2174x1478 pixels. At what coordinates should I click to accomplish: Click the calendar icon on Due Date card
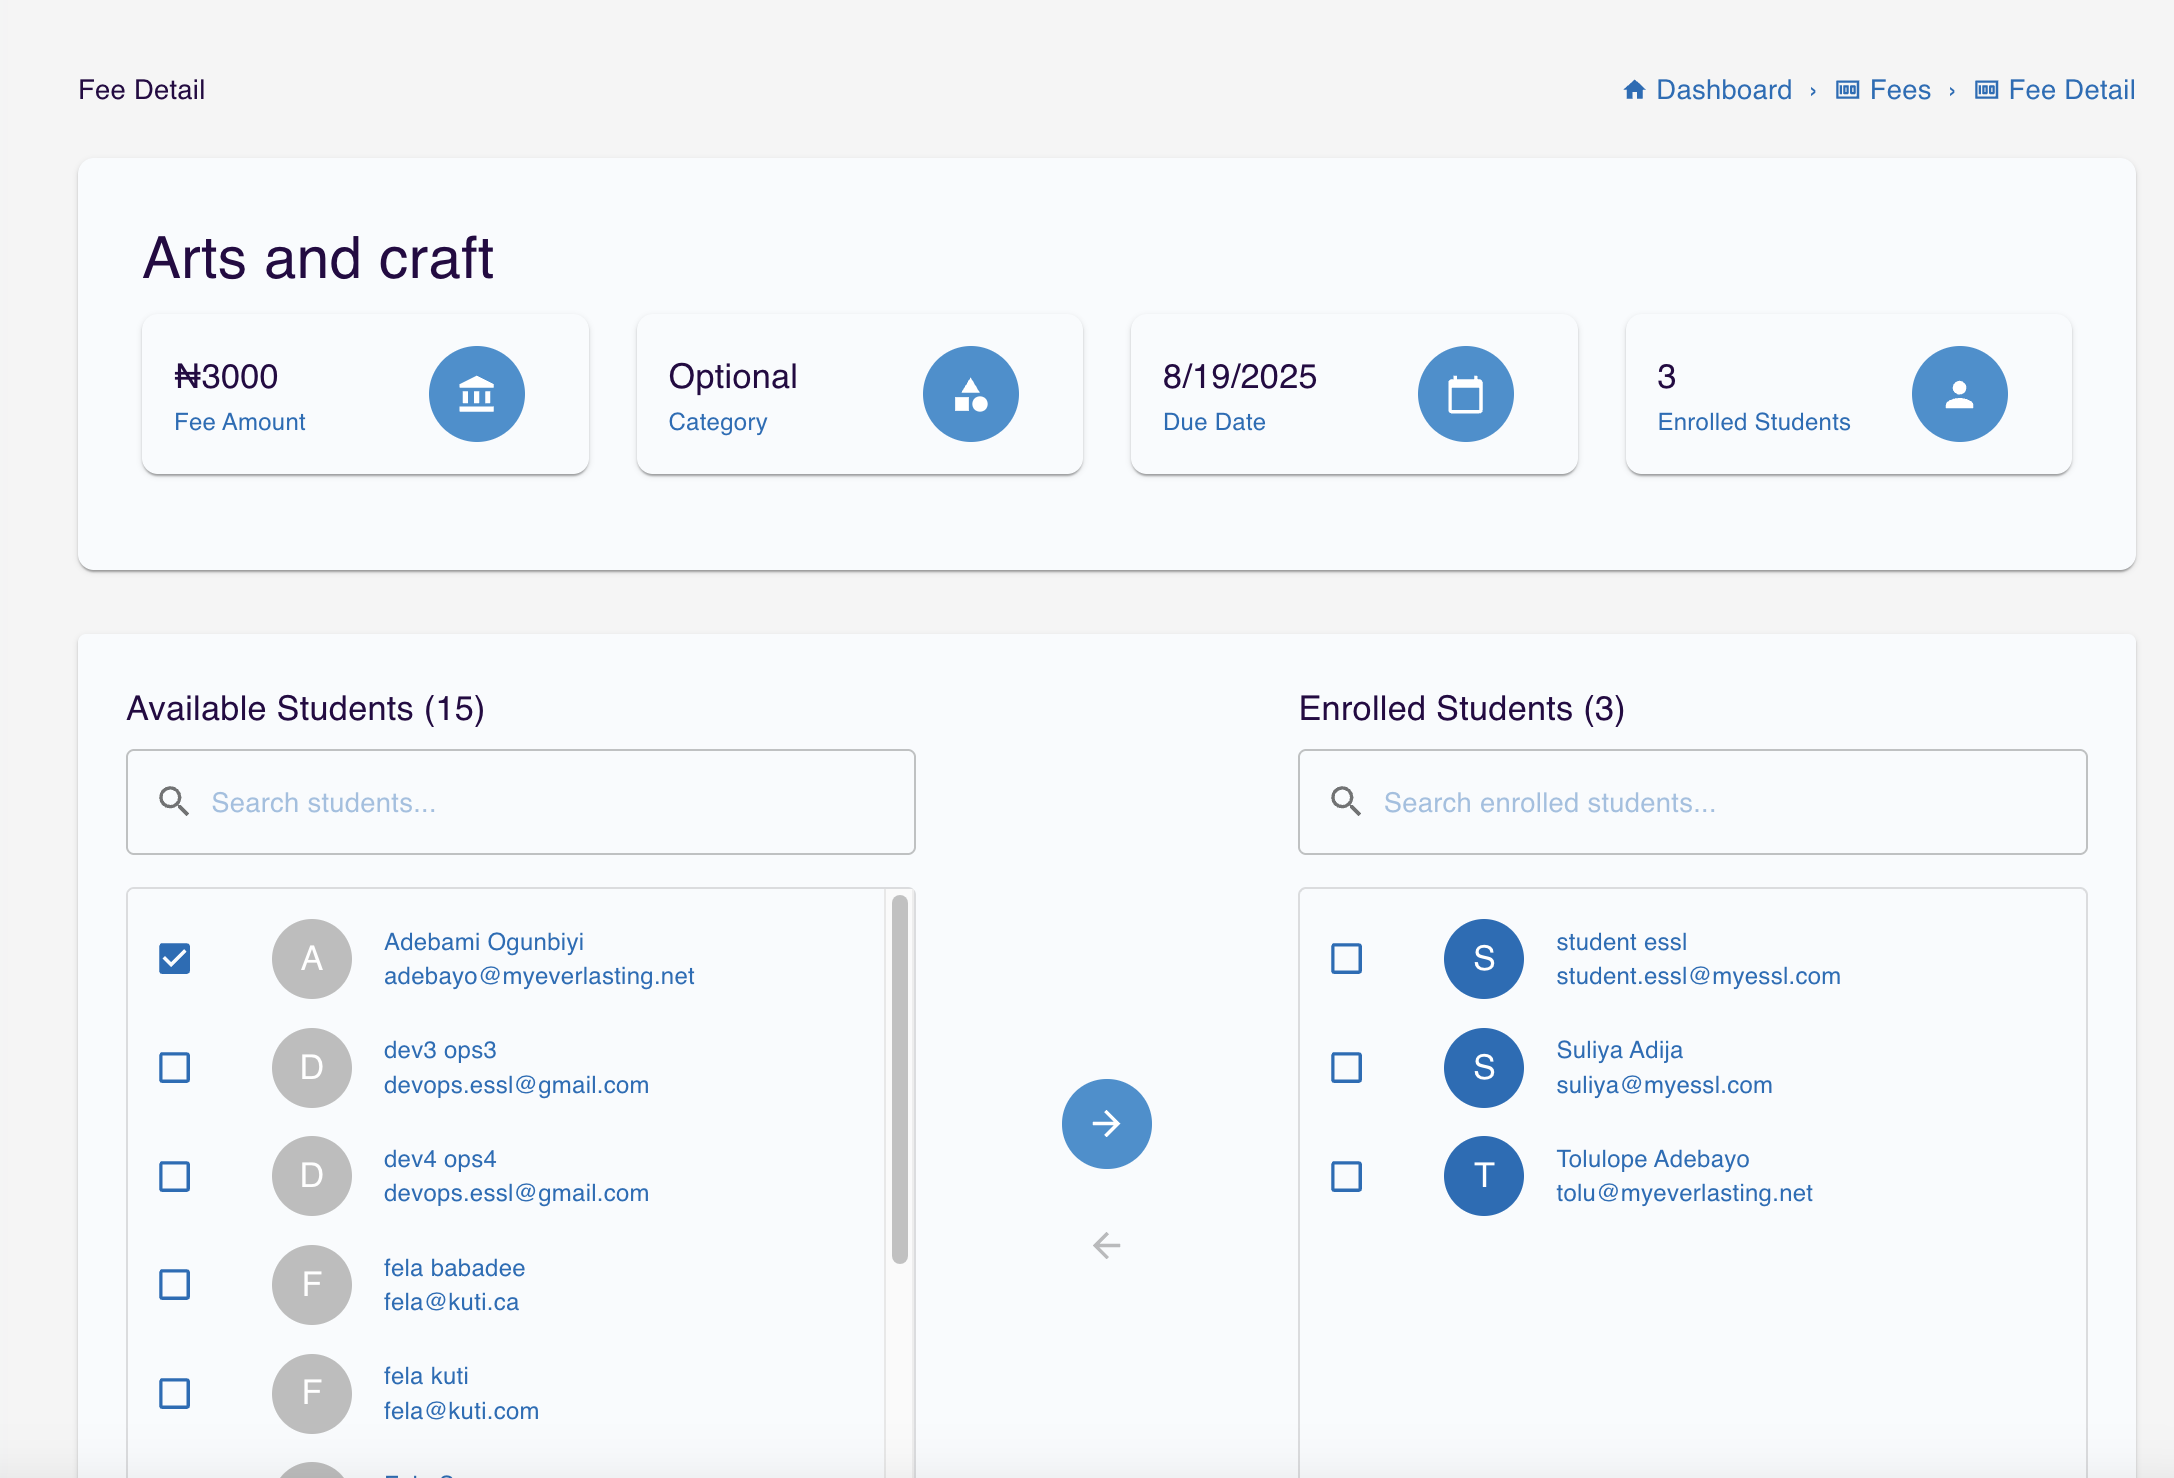(x=1465, y=394)
